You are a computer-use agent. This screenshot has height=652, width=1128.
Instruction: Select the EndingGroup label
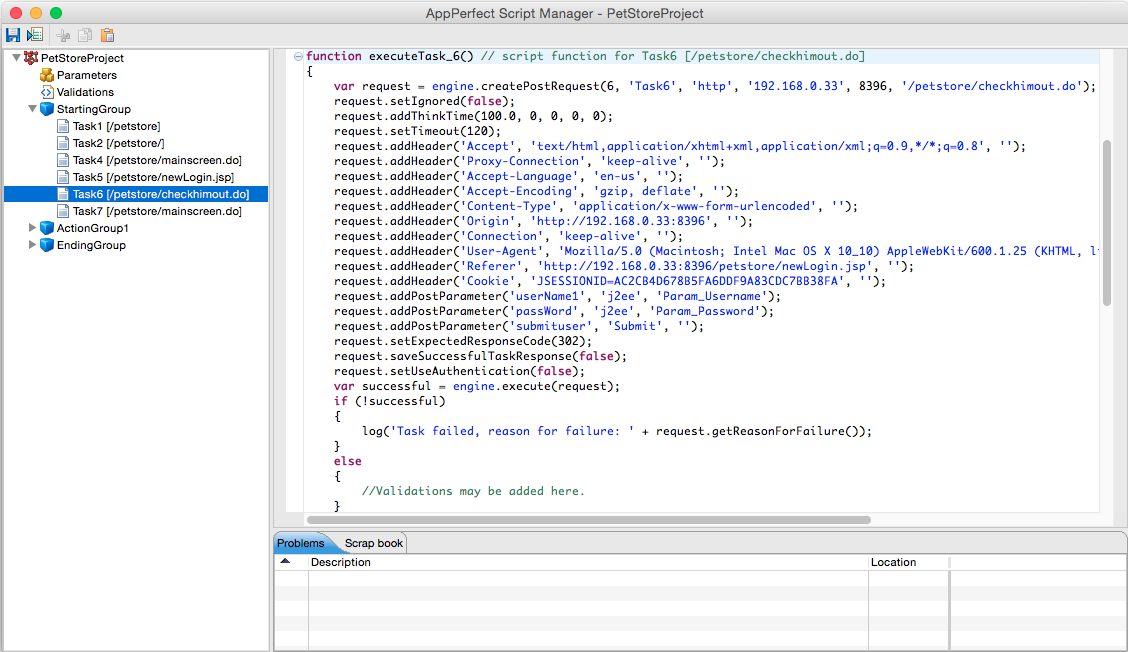[x=91, y=245]
